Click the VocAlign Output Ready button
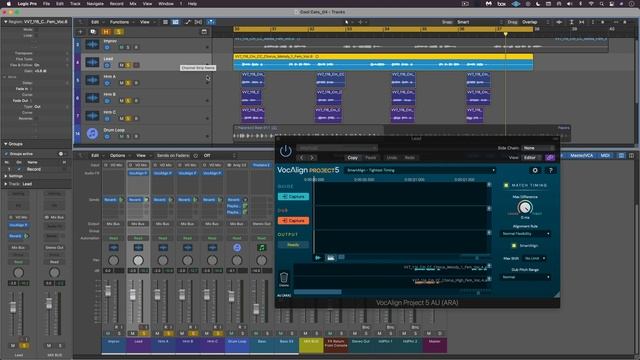The image size is (640, 360). point(293,245)
